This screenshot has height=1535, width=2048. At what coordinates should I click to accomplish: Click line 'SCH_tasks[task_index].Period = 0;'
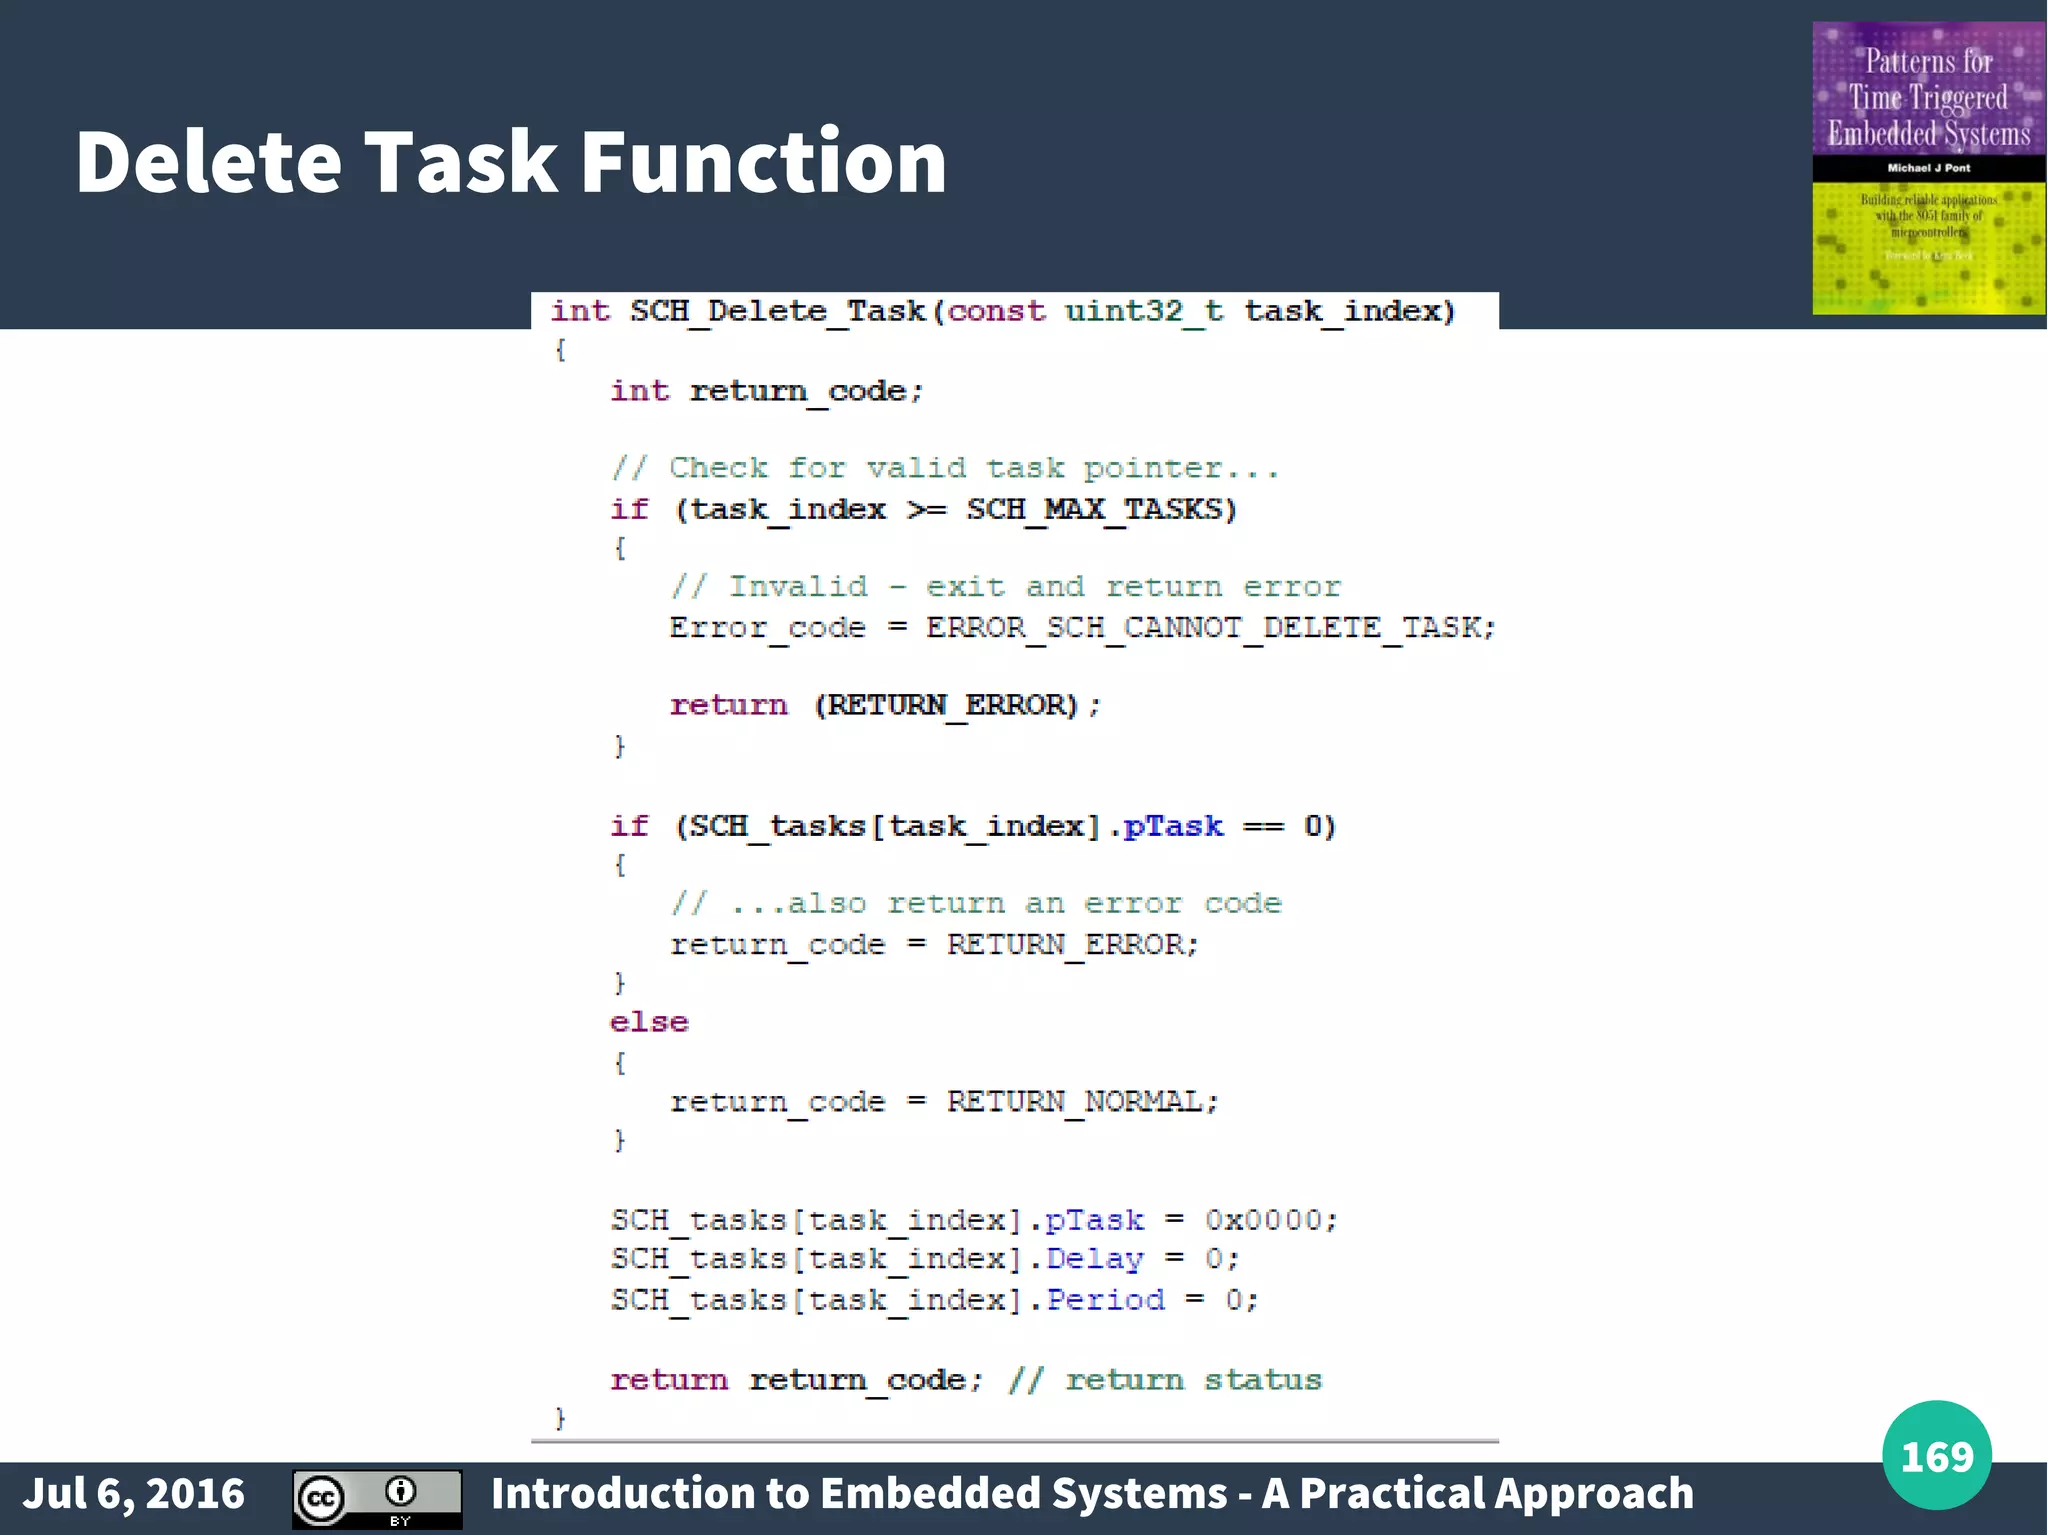[935, 1300]
